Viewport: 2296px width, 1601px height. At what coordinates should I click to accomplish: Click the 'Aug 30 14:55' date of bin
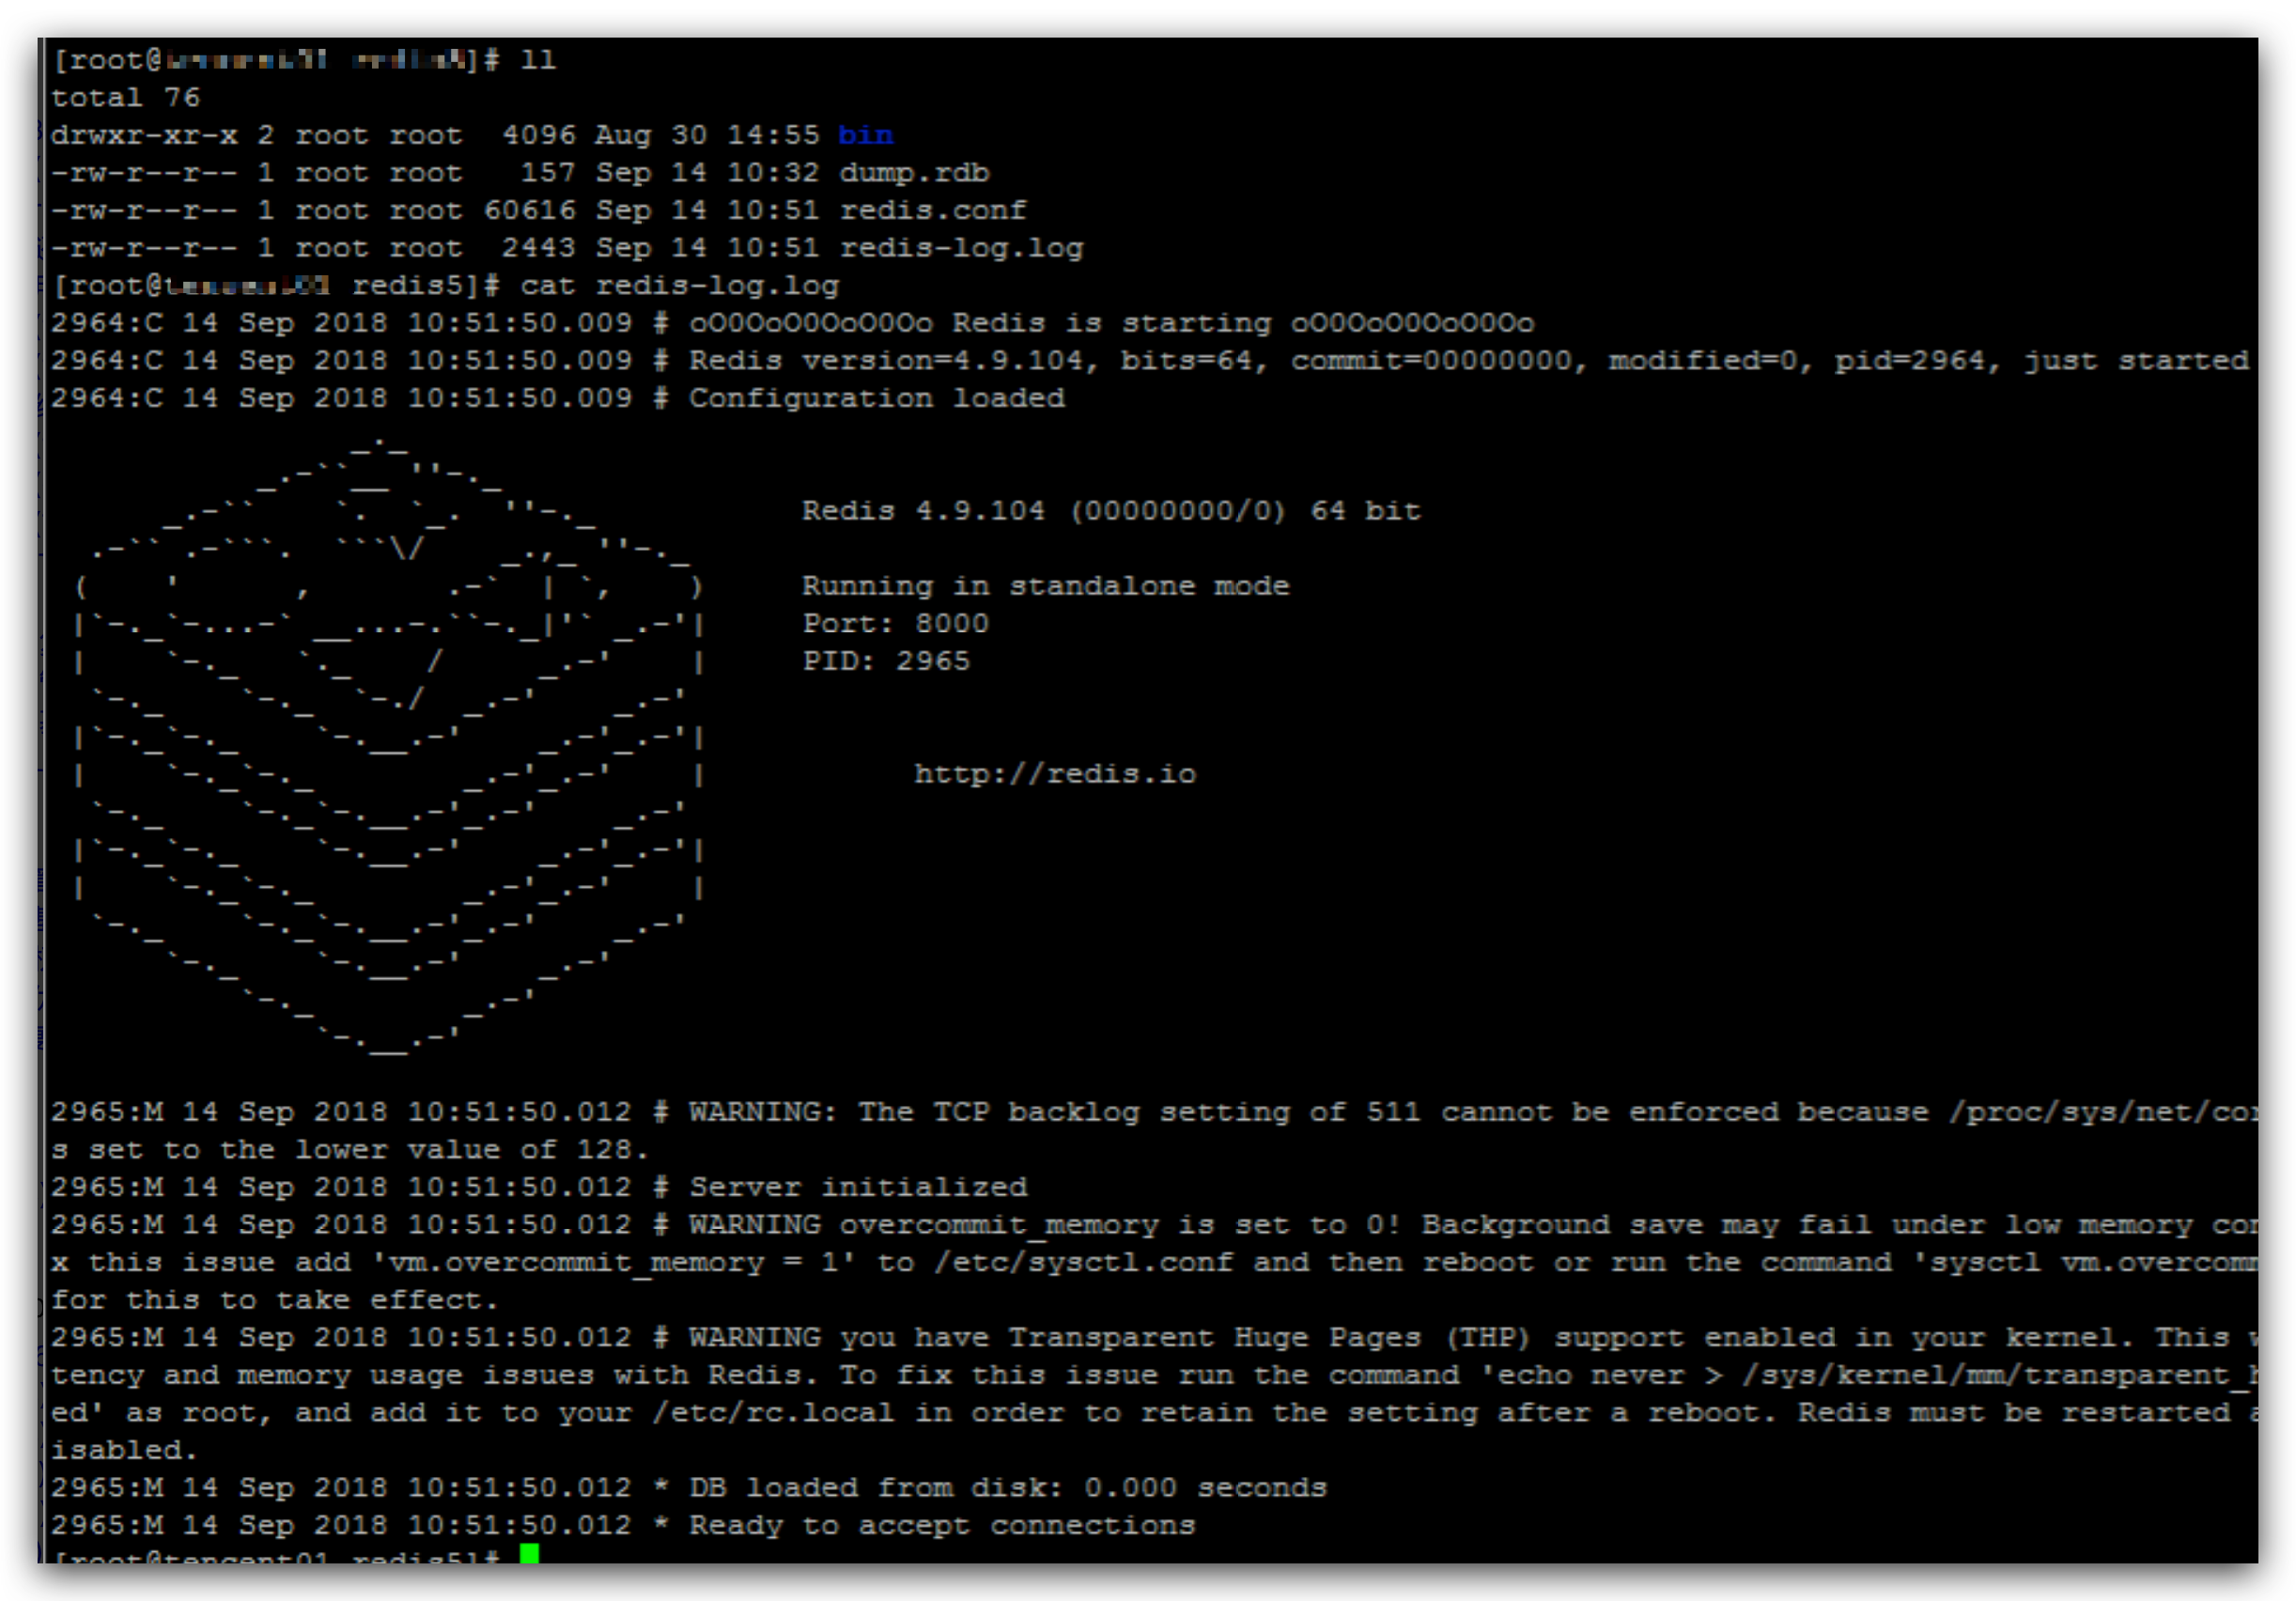pyautogui.click(x=706, y=135)
